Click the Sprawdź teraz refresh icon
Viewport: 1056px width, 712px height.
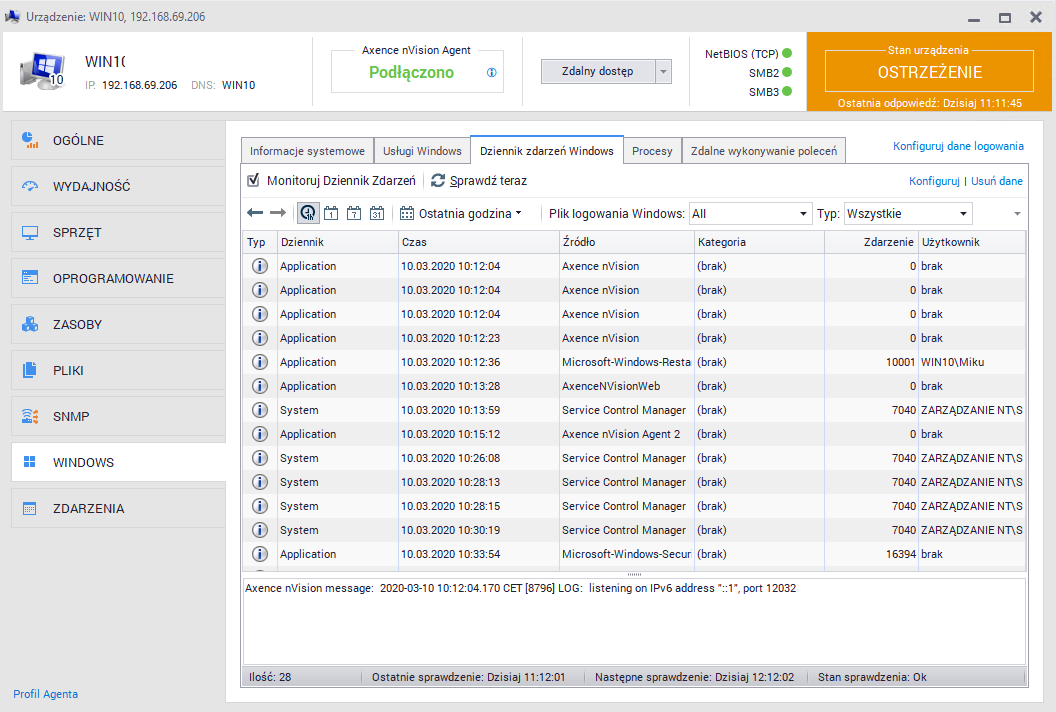(438, 181)
